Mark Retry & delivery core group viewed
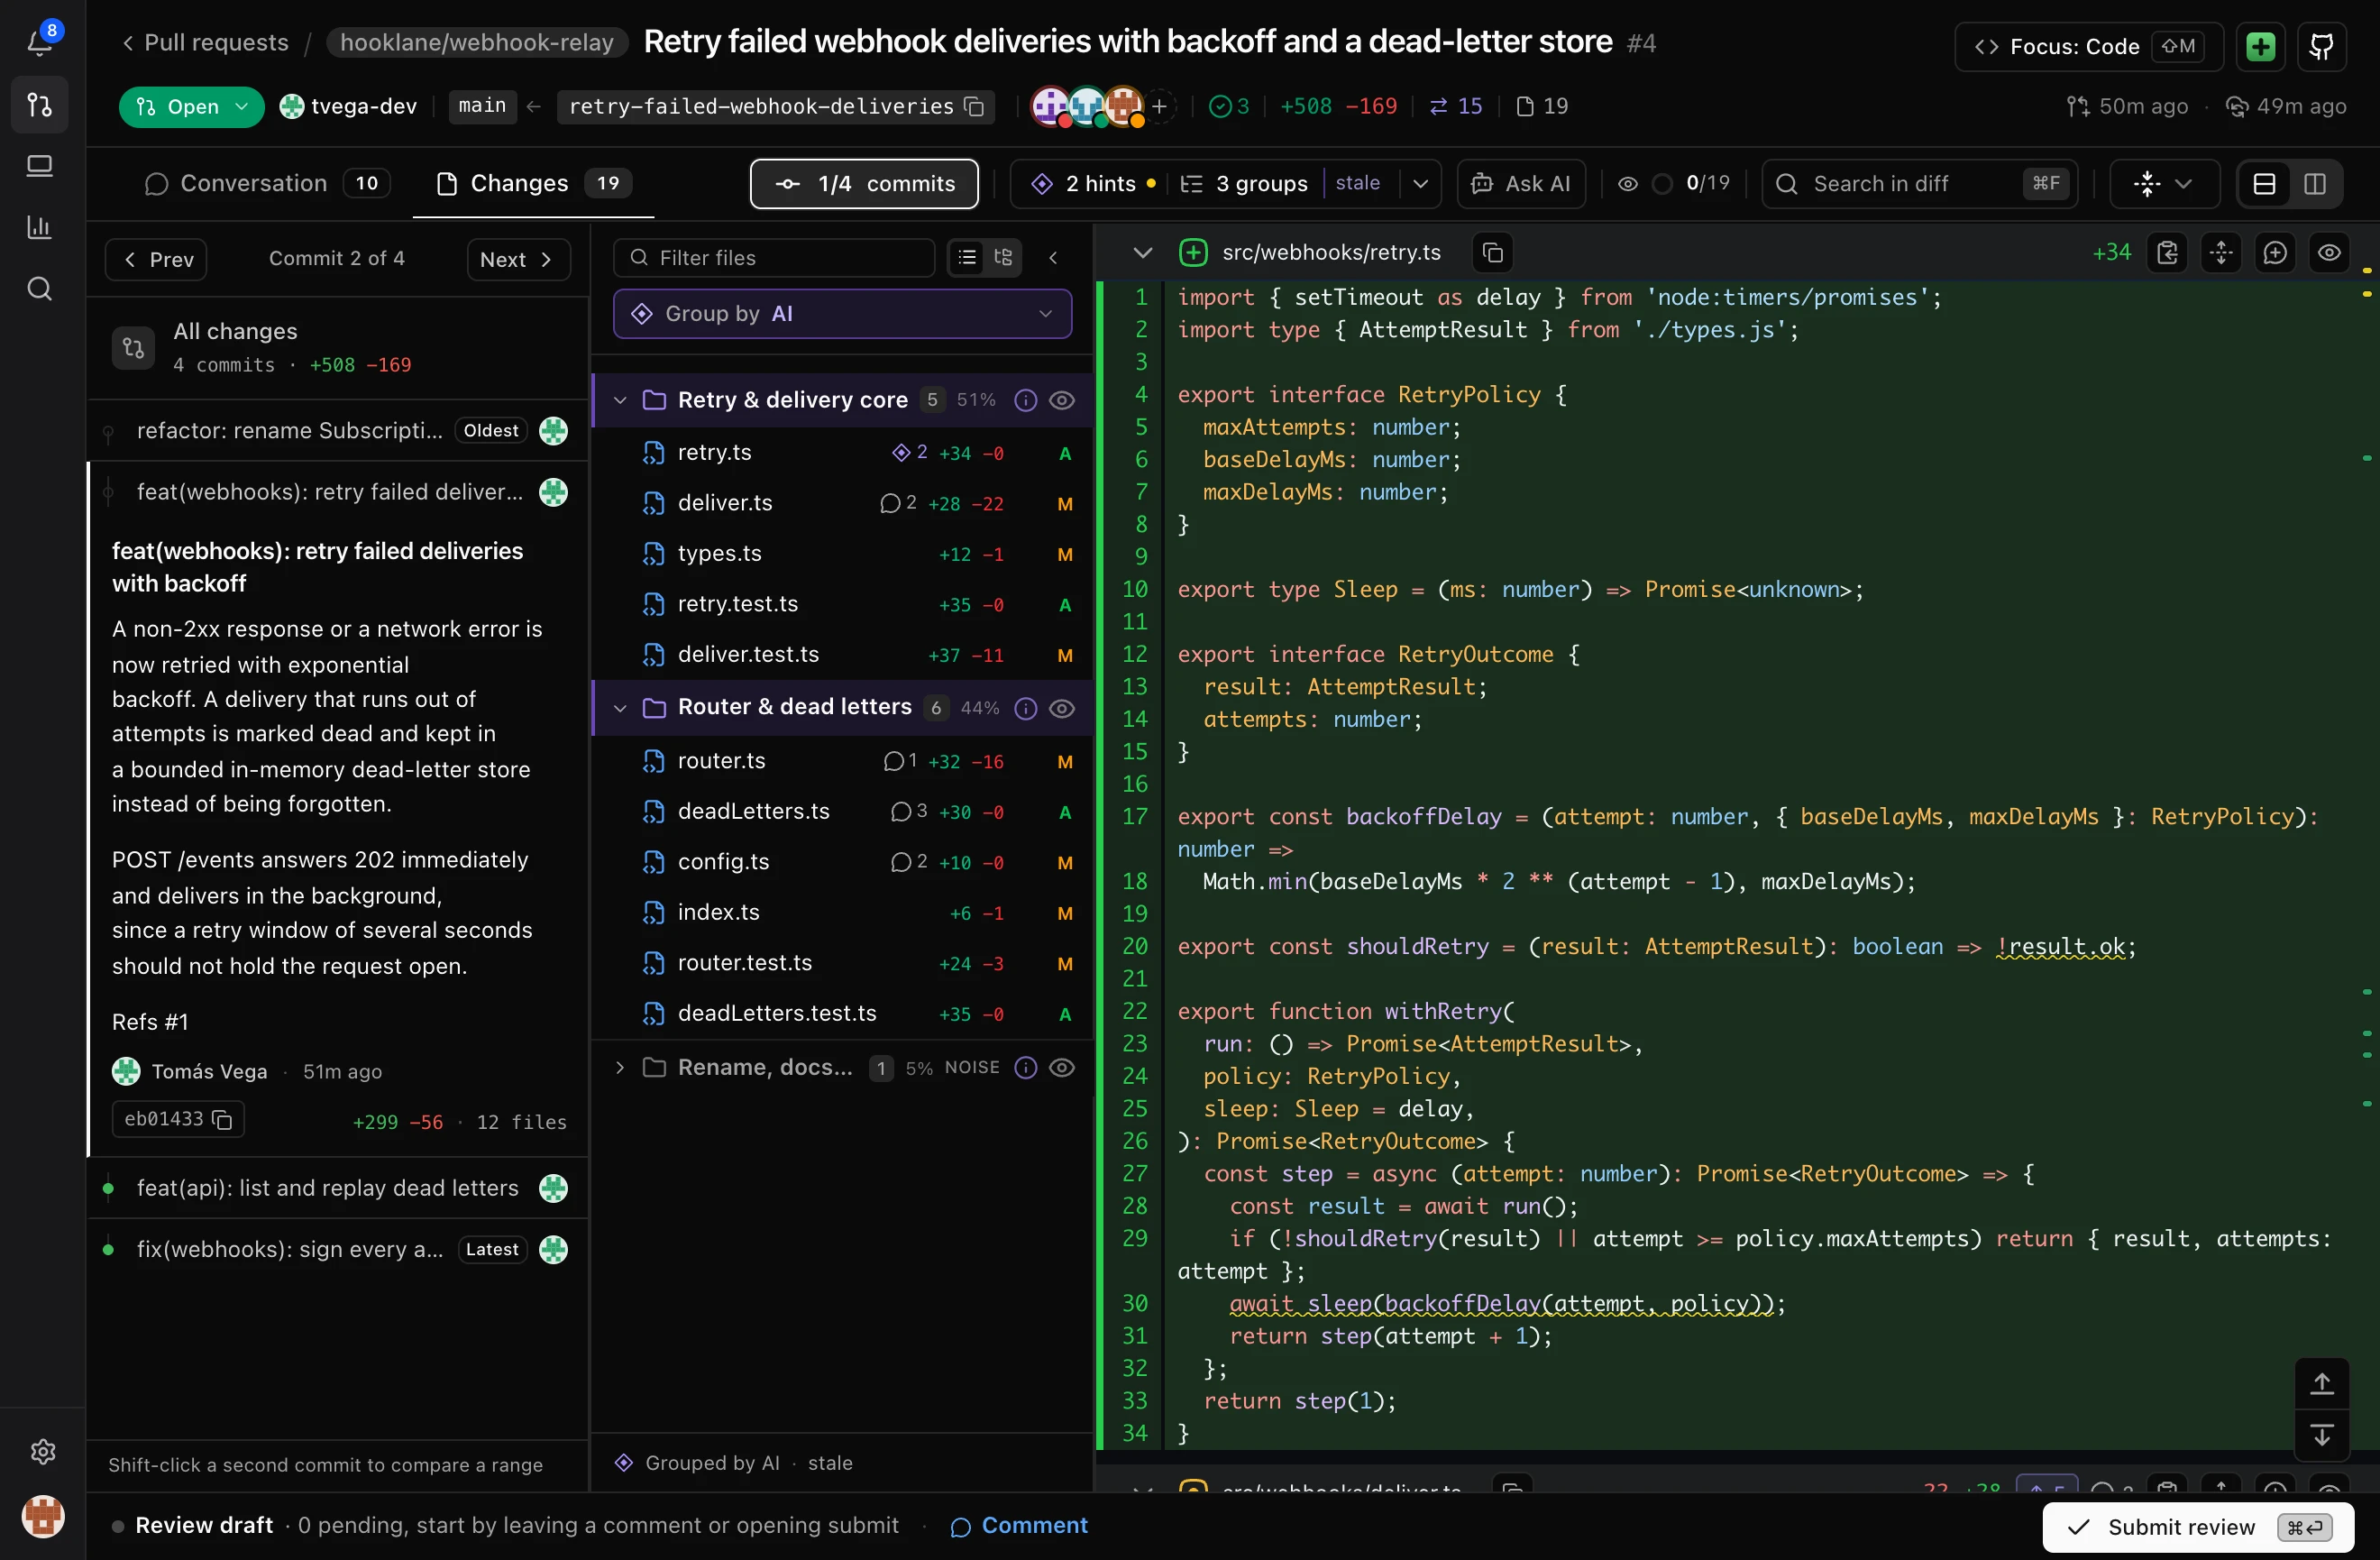Screen dimensions: 2380x1560 tap(1062, 400)
